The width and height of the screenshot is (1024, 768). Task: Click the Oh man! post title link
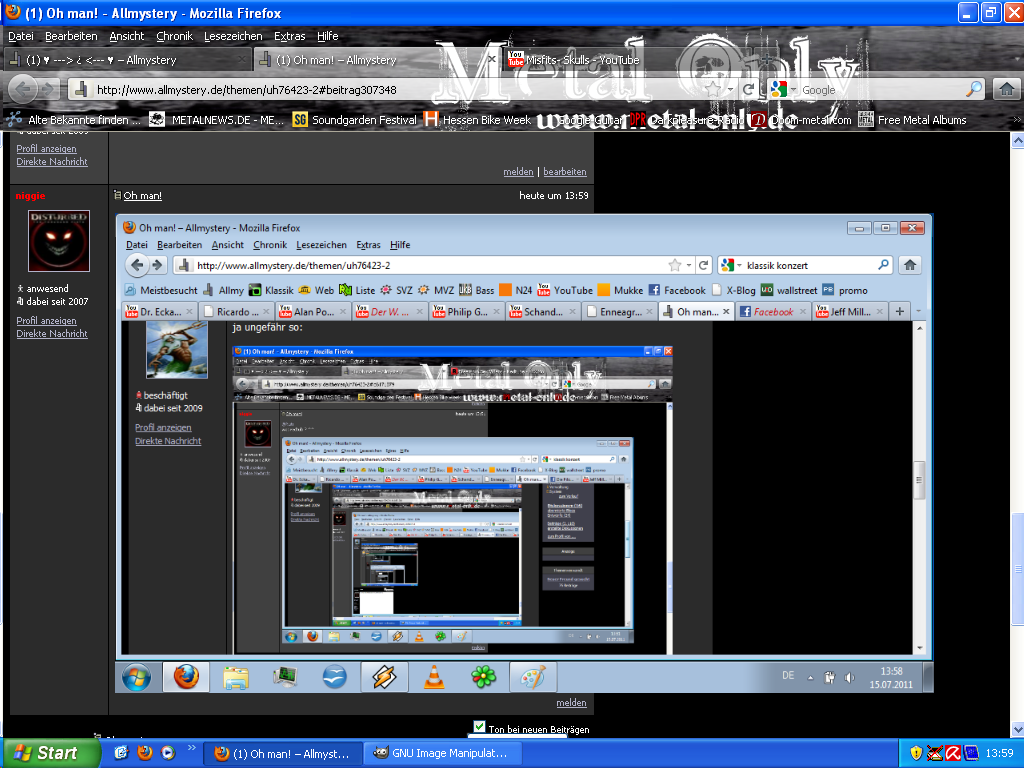[x=142, y=195]
